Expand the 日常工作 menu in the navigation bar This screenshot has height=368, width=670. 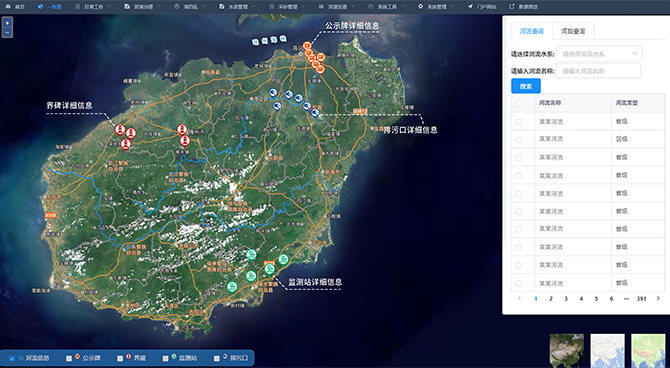pos(93,7)
